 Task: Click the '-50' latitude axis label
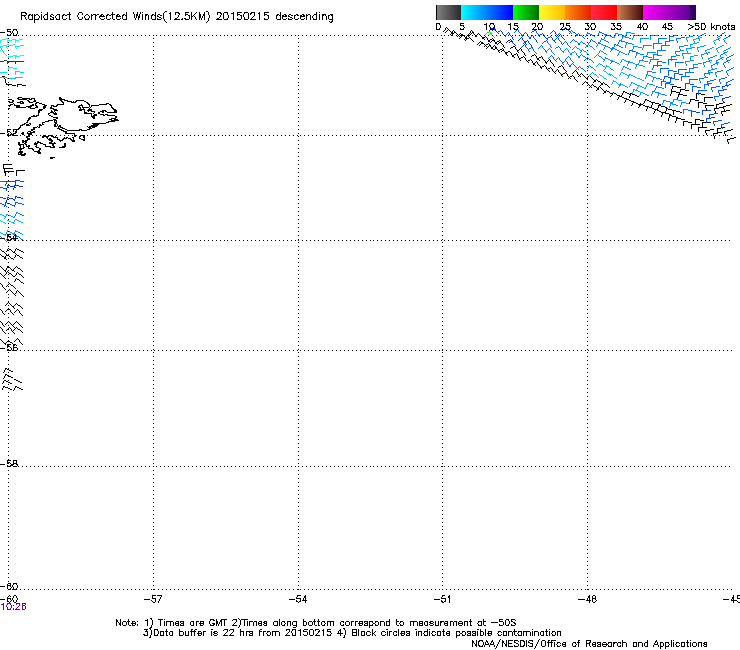tap(9, 33)
